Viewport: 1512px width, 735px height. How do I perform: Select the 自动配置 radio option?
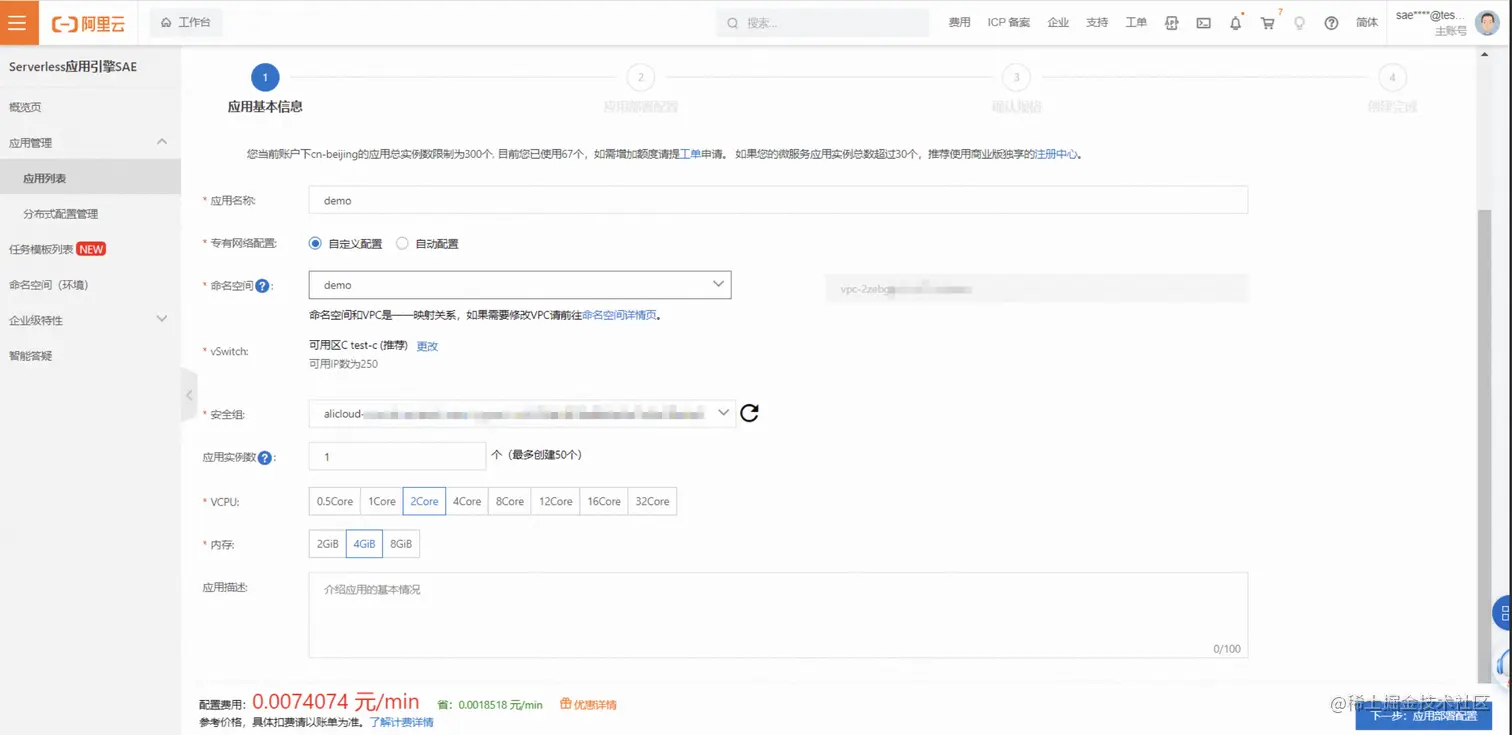click(401, 243)
